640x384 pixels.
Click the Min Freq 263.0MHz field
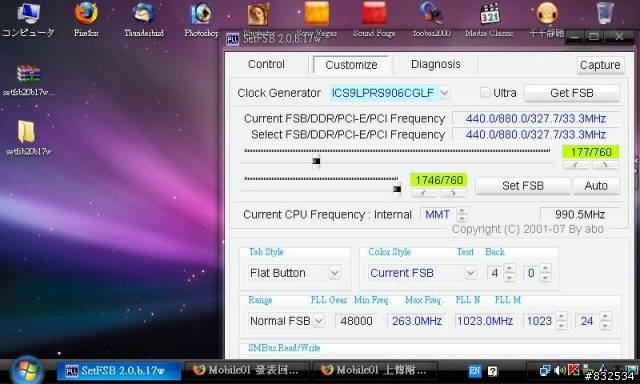point(416,321)
